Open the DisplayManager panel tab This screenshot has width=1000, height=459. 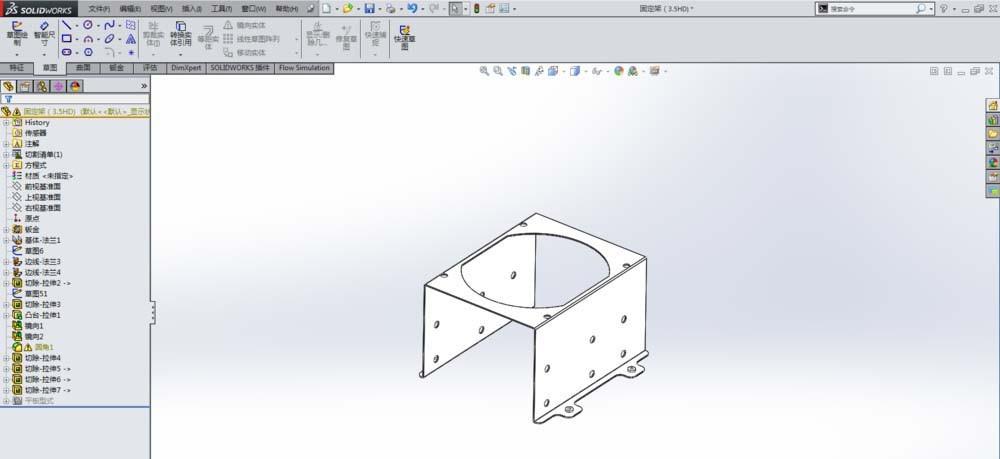click(x=75, y=86)
